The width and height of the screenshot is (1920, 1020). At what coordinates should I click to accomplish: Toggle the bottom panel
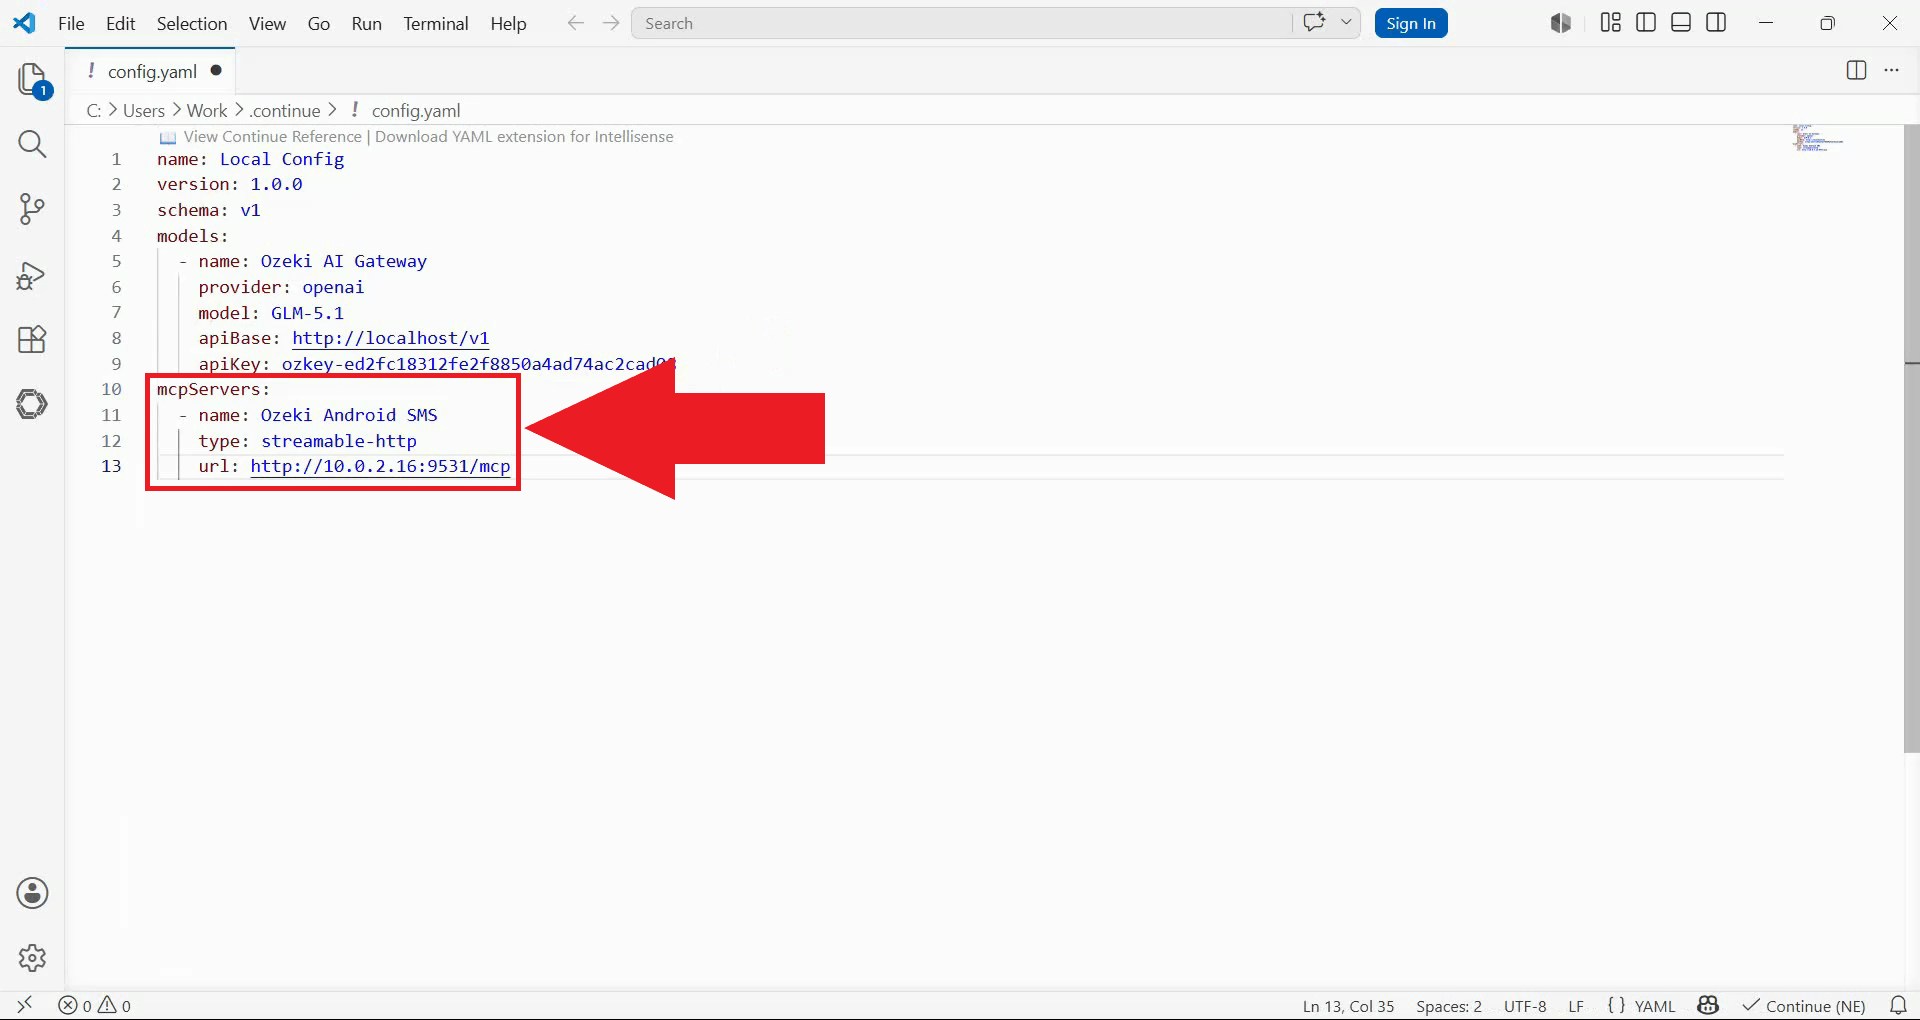pyautogui.click(x=1681, y=22)
